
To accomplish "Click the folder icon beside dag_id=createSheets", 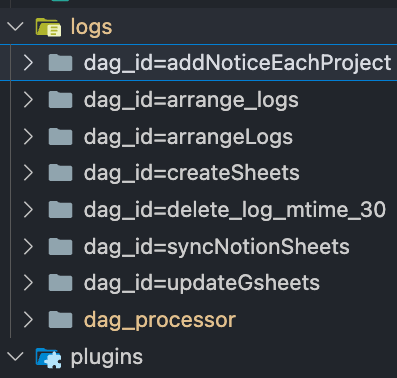I will 60,173.
